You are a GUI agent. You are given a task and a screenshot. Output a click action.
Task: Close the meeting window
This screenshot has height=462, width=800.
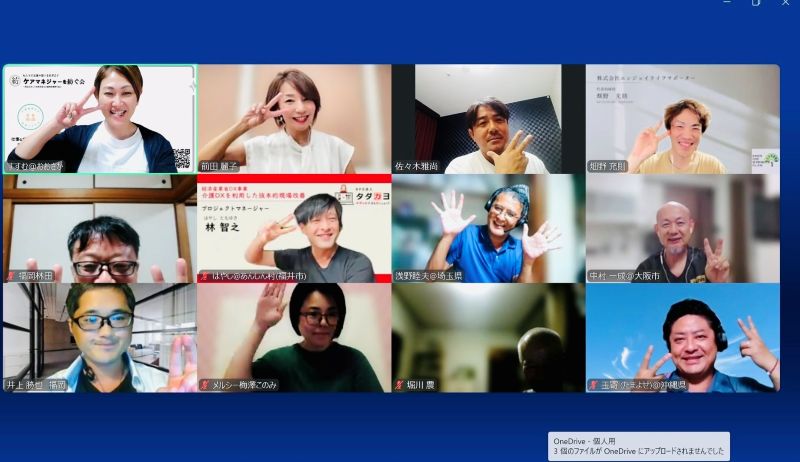click(x=786, y=4)
